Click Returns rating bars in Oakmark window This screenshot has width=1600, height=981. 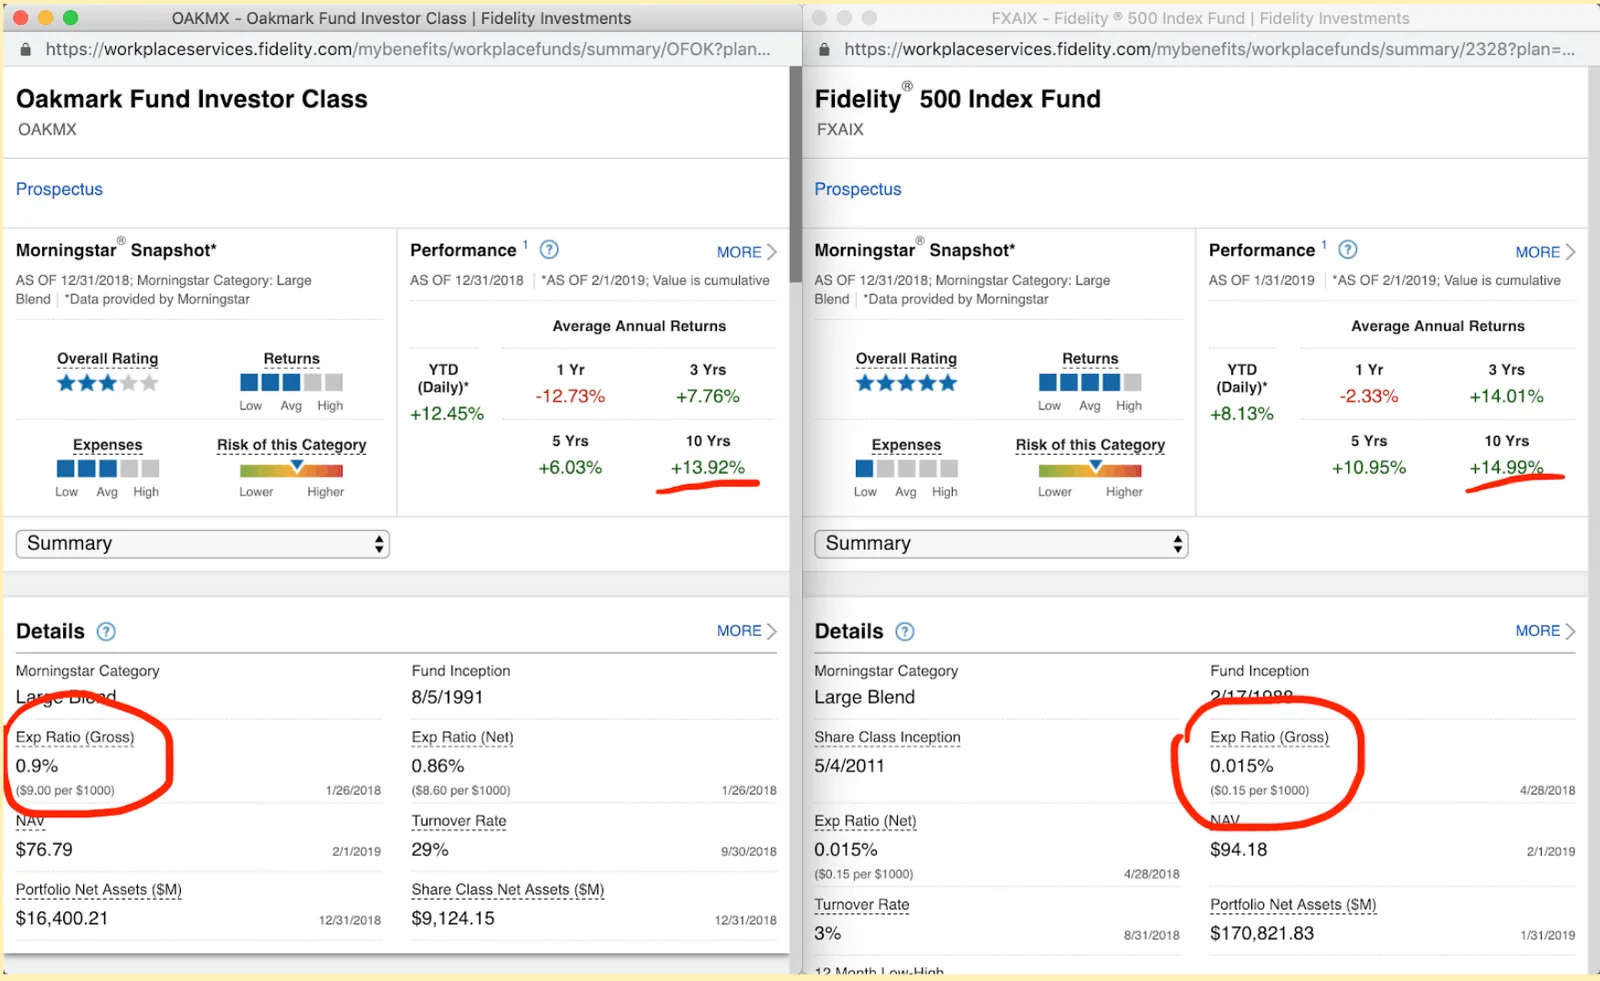(291, 382)
